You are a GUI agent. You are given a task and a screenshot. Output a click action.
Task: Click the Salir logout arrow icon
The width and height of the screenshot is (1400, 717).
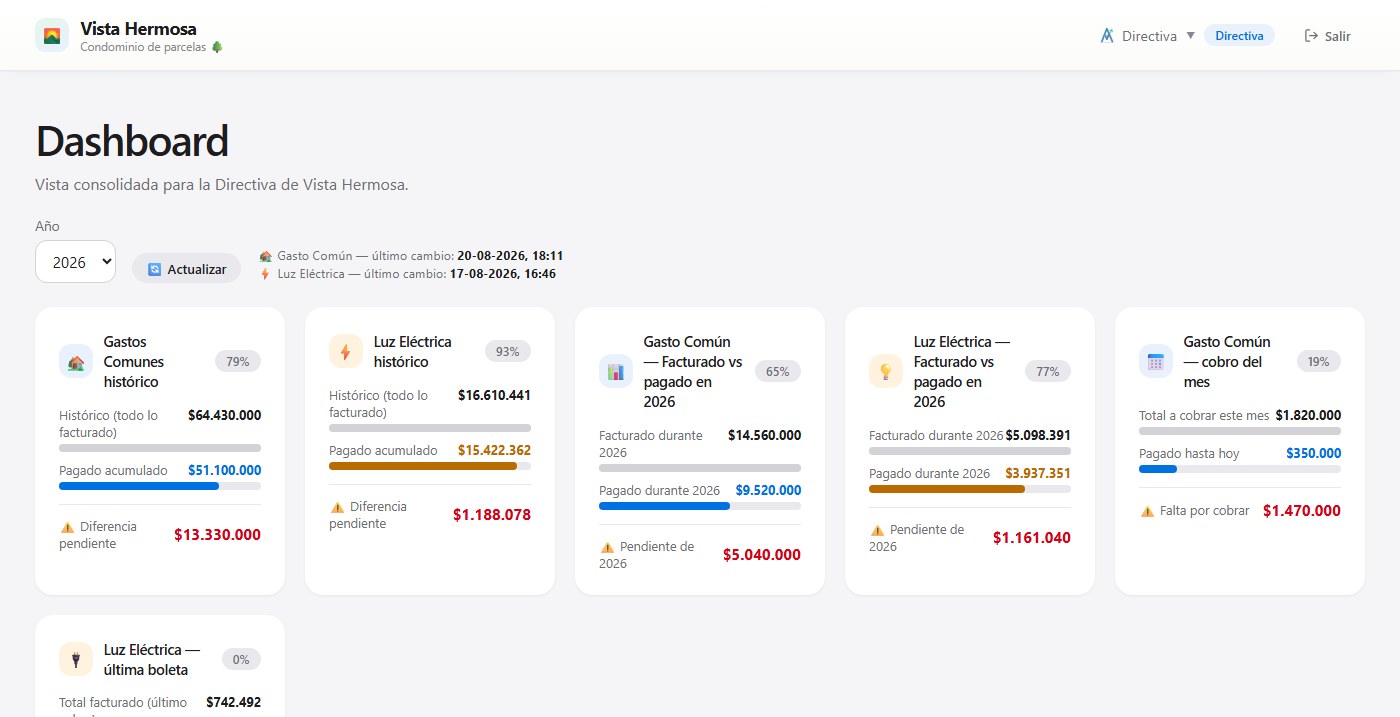1311,36
